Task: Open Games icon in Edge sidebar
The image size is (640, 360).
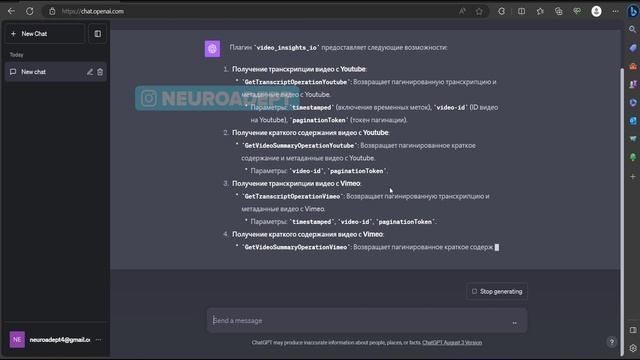Action: [x=633, y=84]
